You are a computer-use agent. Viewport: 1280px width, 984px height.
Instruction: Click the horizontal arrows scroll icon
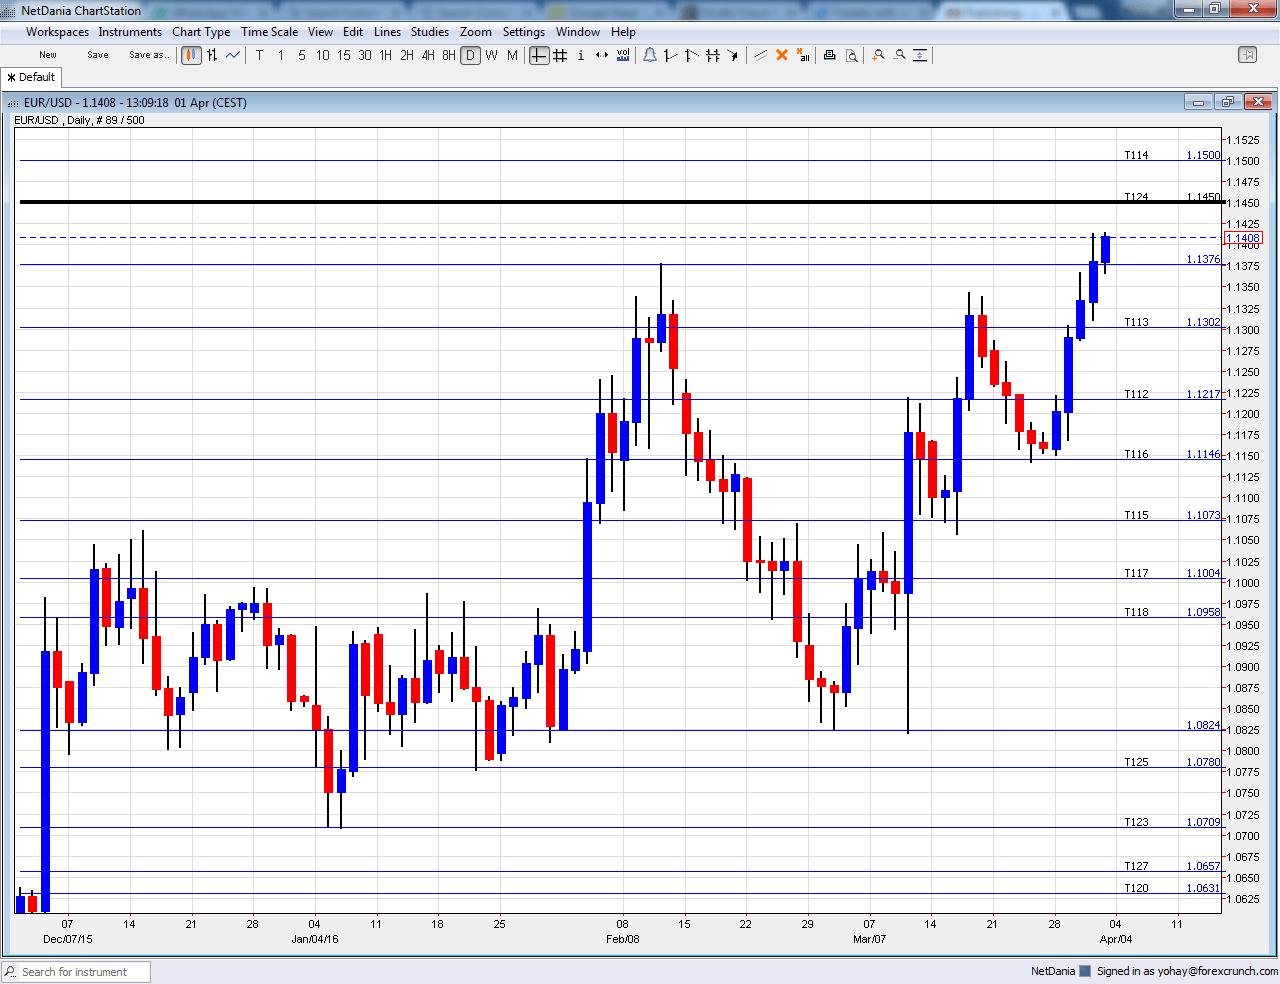point(602,55)
